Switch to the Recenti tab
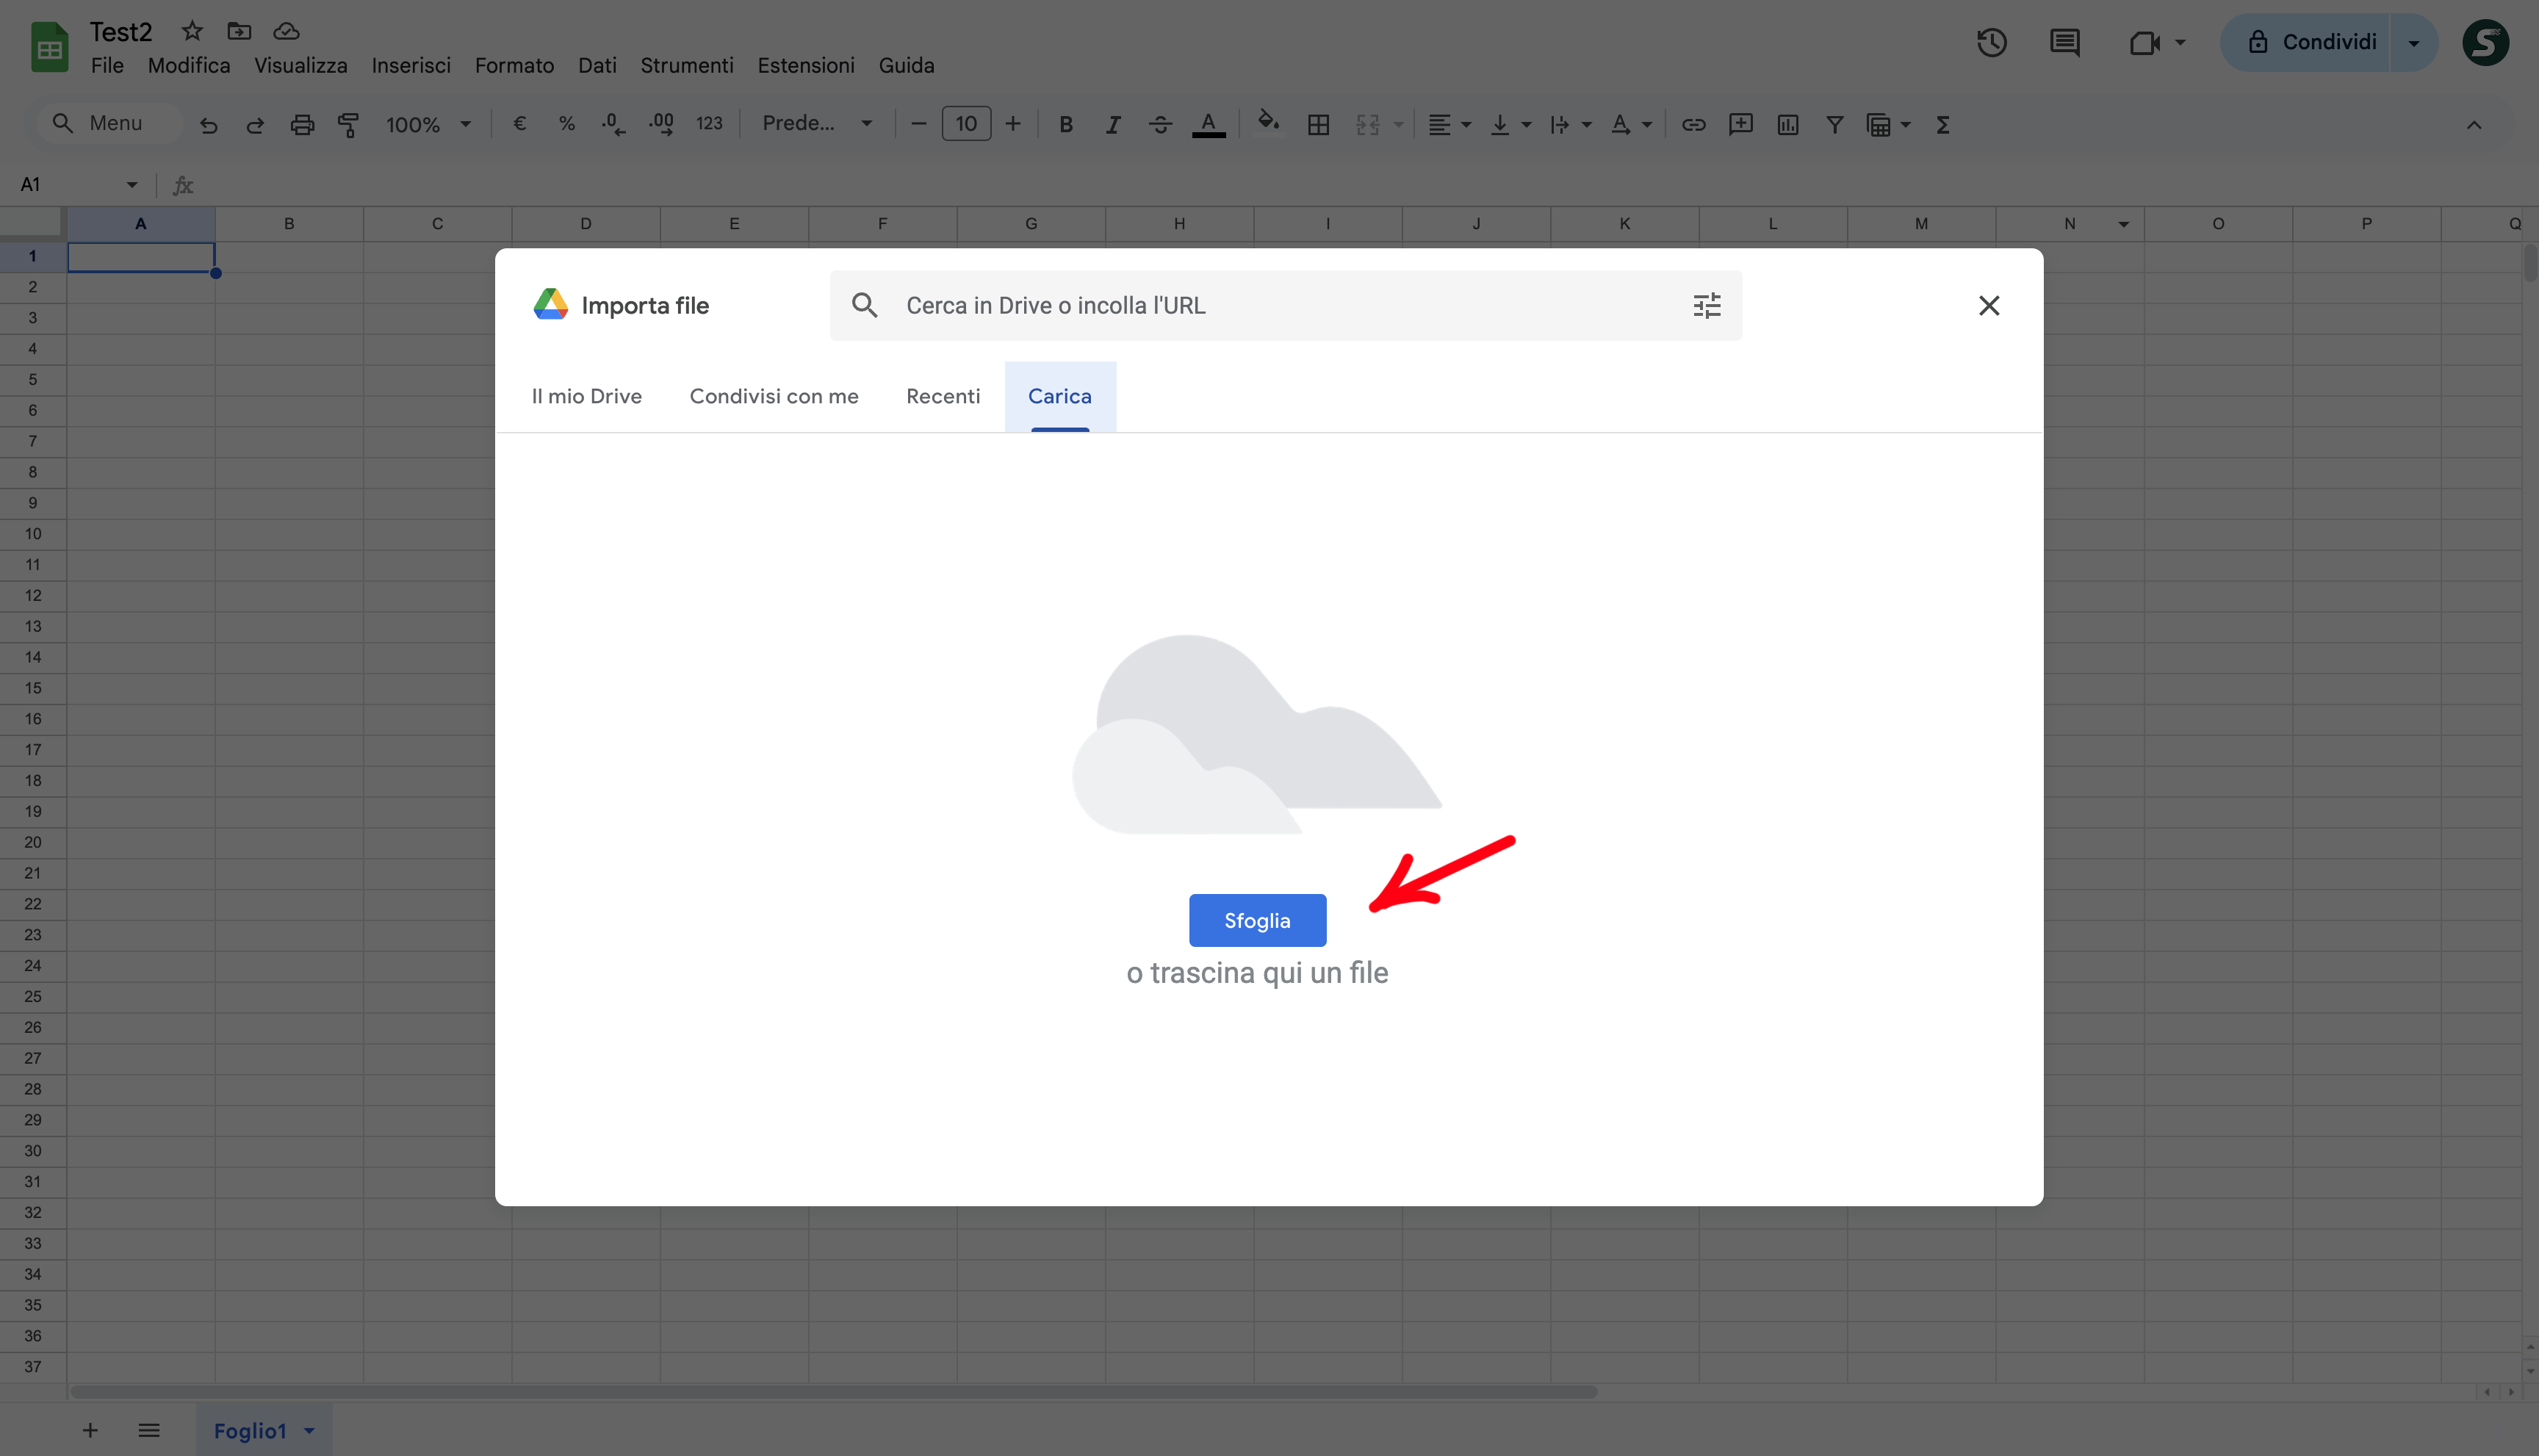 pos(942,396)
